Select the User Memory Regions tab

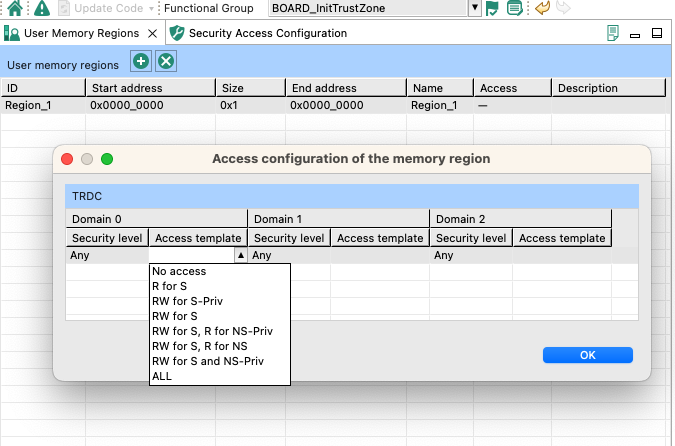pyautogui.click(x=81, y=33)
